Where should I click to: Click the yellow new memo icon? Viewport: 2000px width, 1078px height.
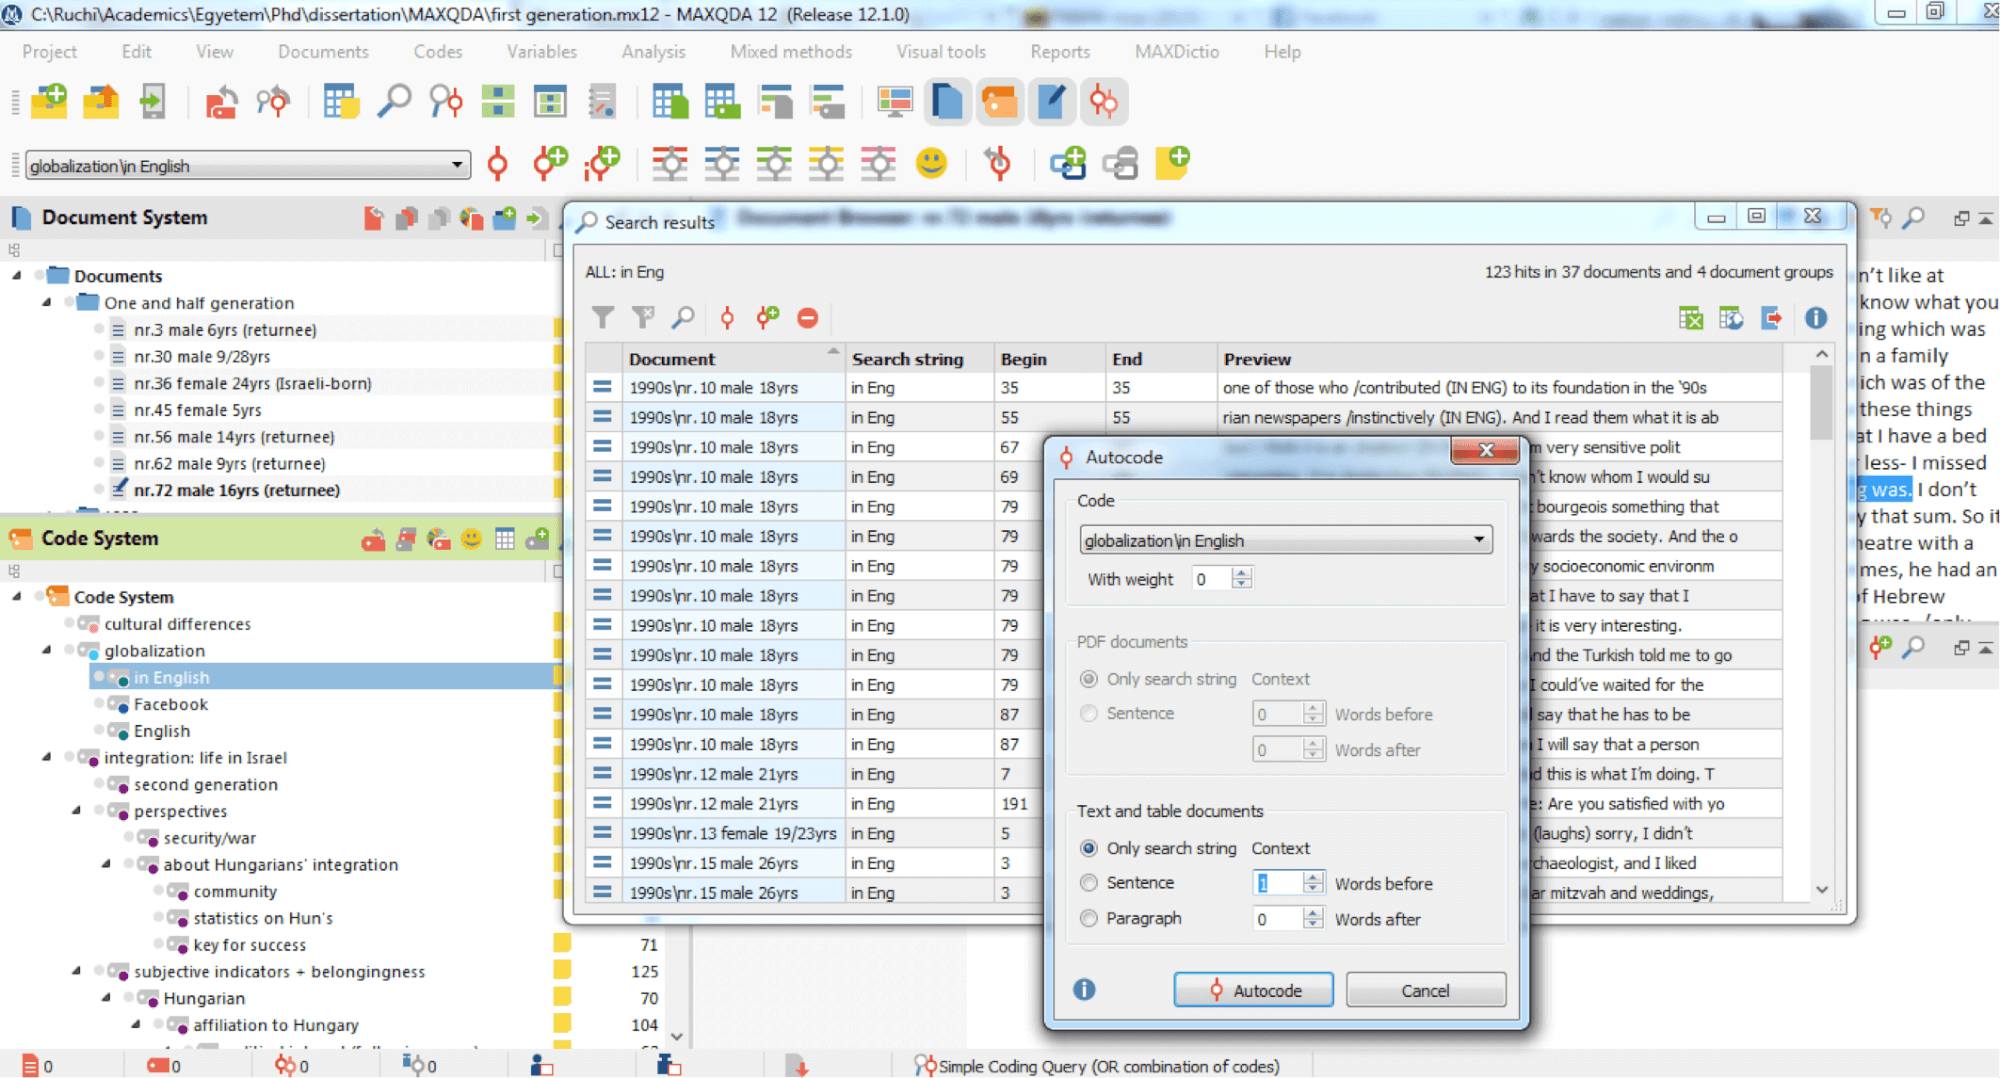point(1172,163)
